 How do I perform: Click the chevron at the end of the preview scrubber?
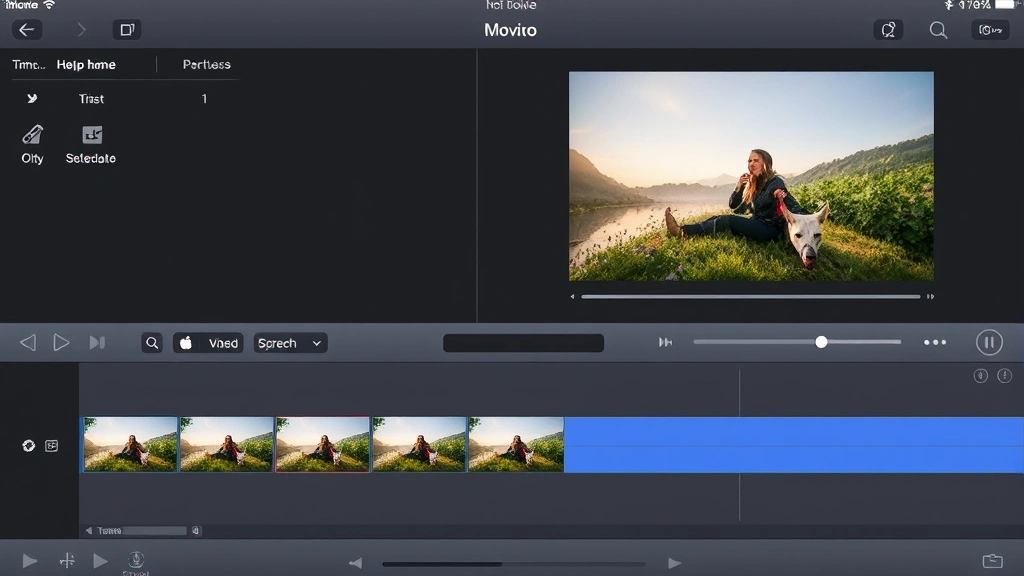point(930,296)
